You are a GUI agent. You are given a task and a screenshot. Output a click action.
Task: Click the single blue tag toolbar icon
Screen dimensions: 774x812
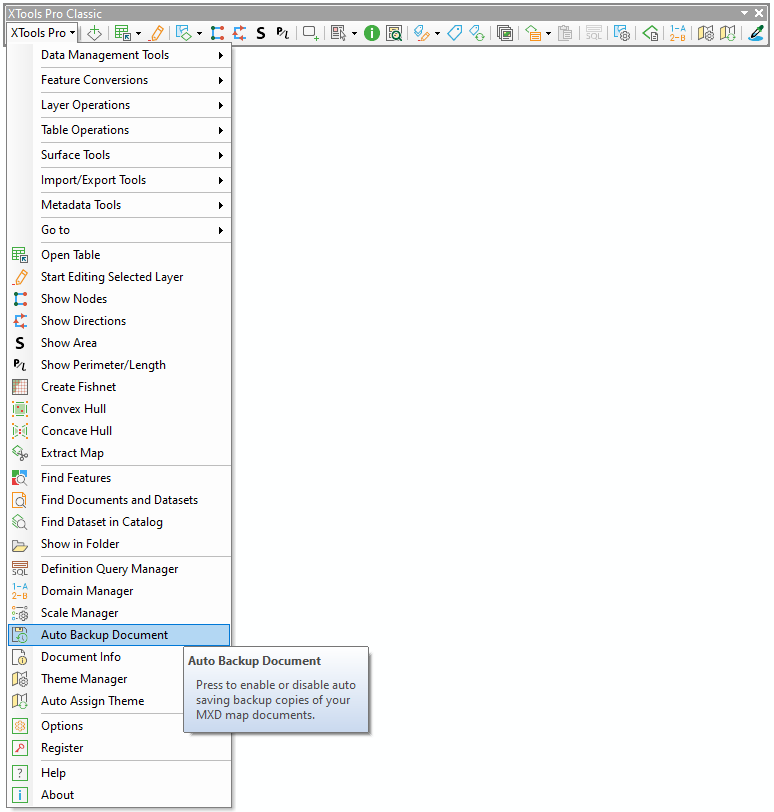coord(455,33)
